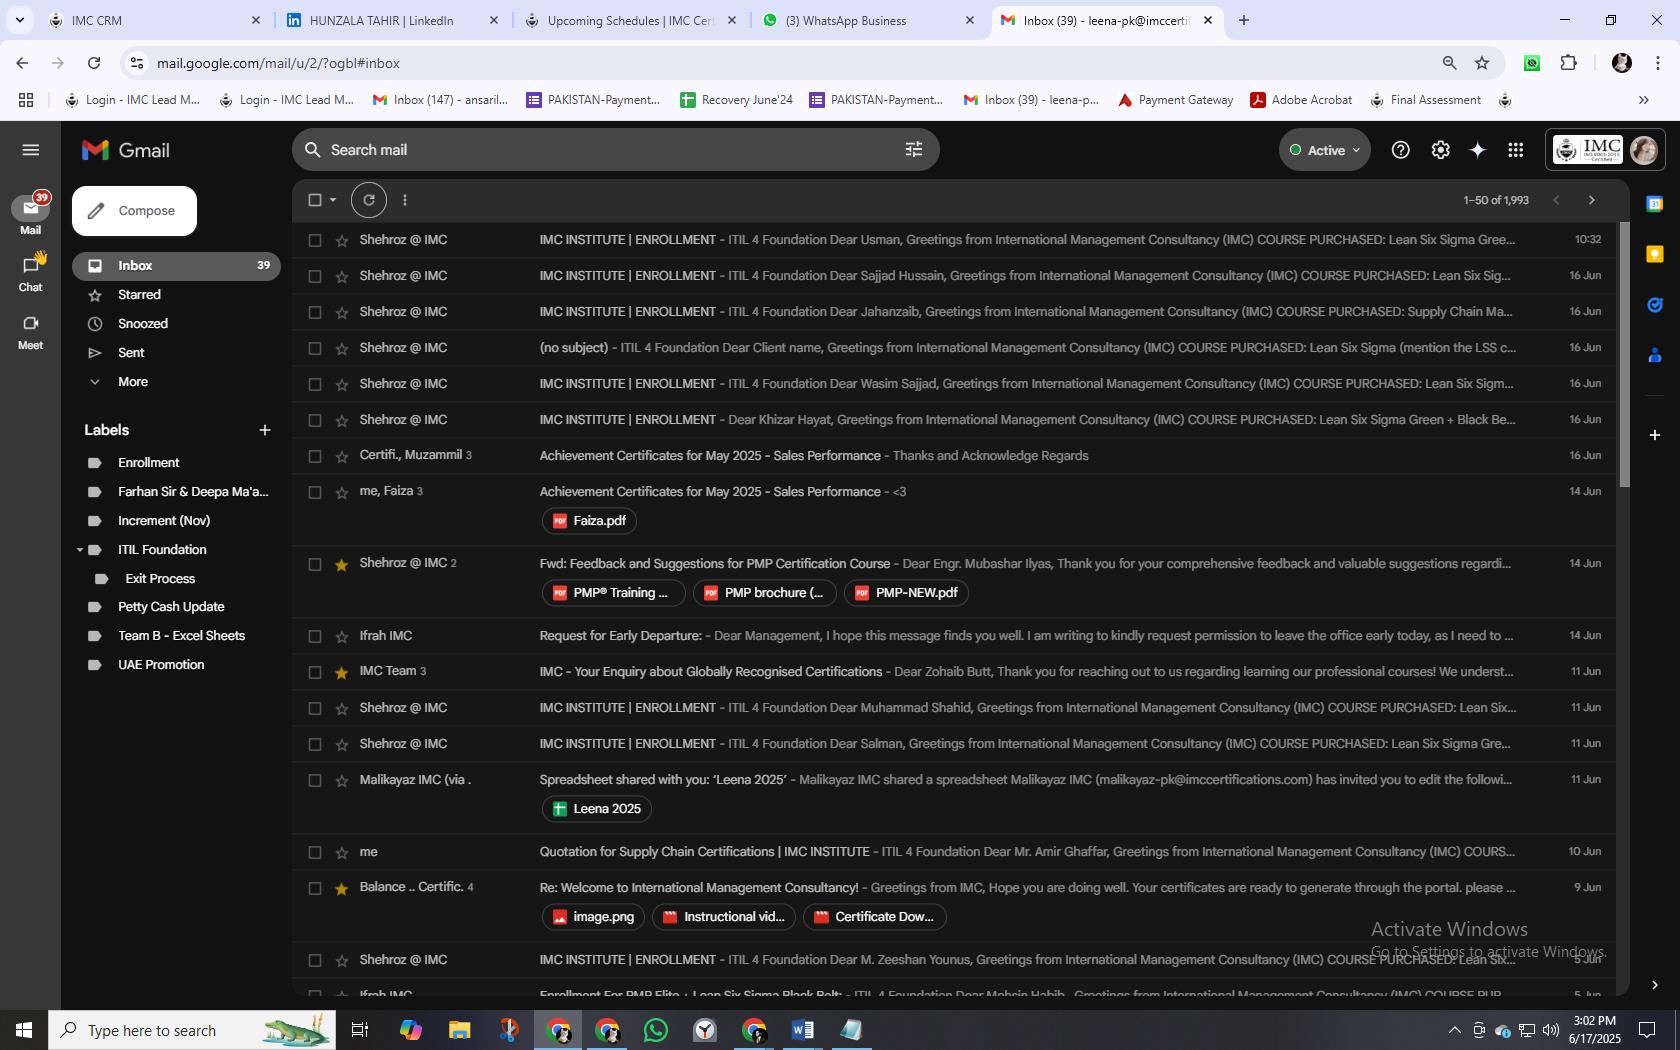Open the PMP-NEW.pdf attachment chip
Viewport: 1680px width, 1050px height.
pos(906,593)
